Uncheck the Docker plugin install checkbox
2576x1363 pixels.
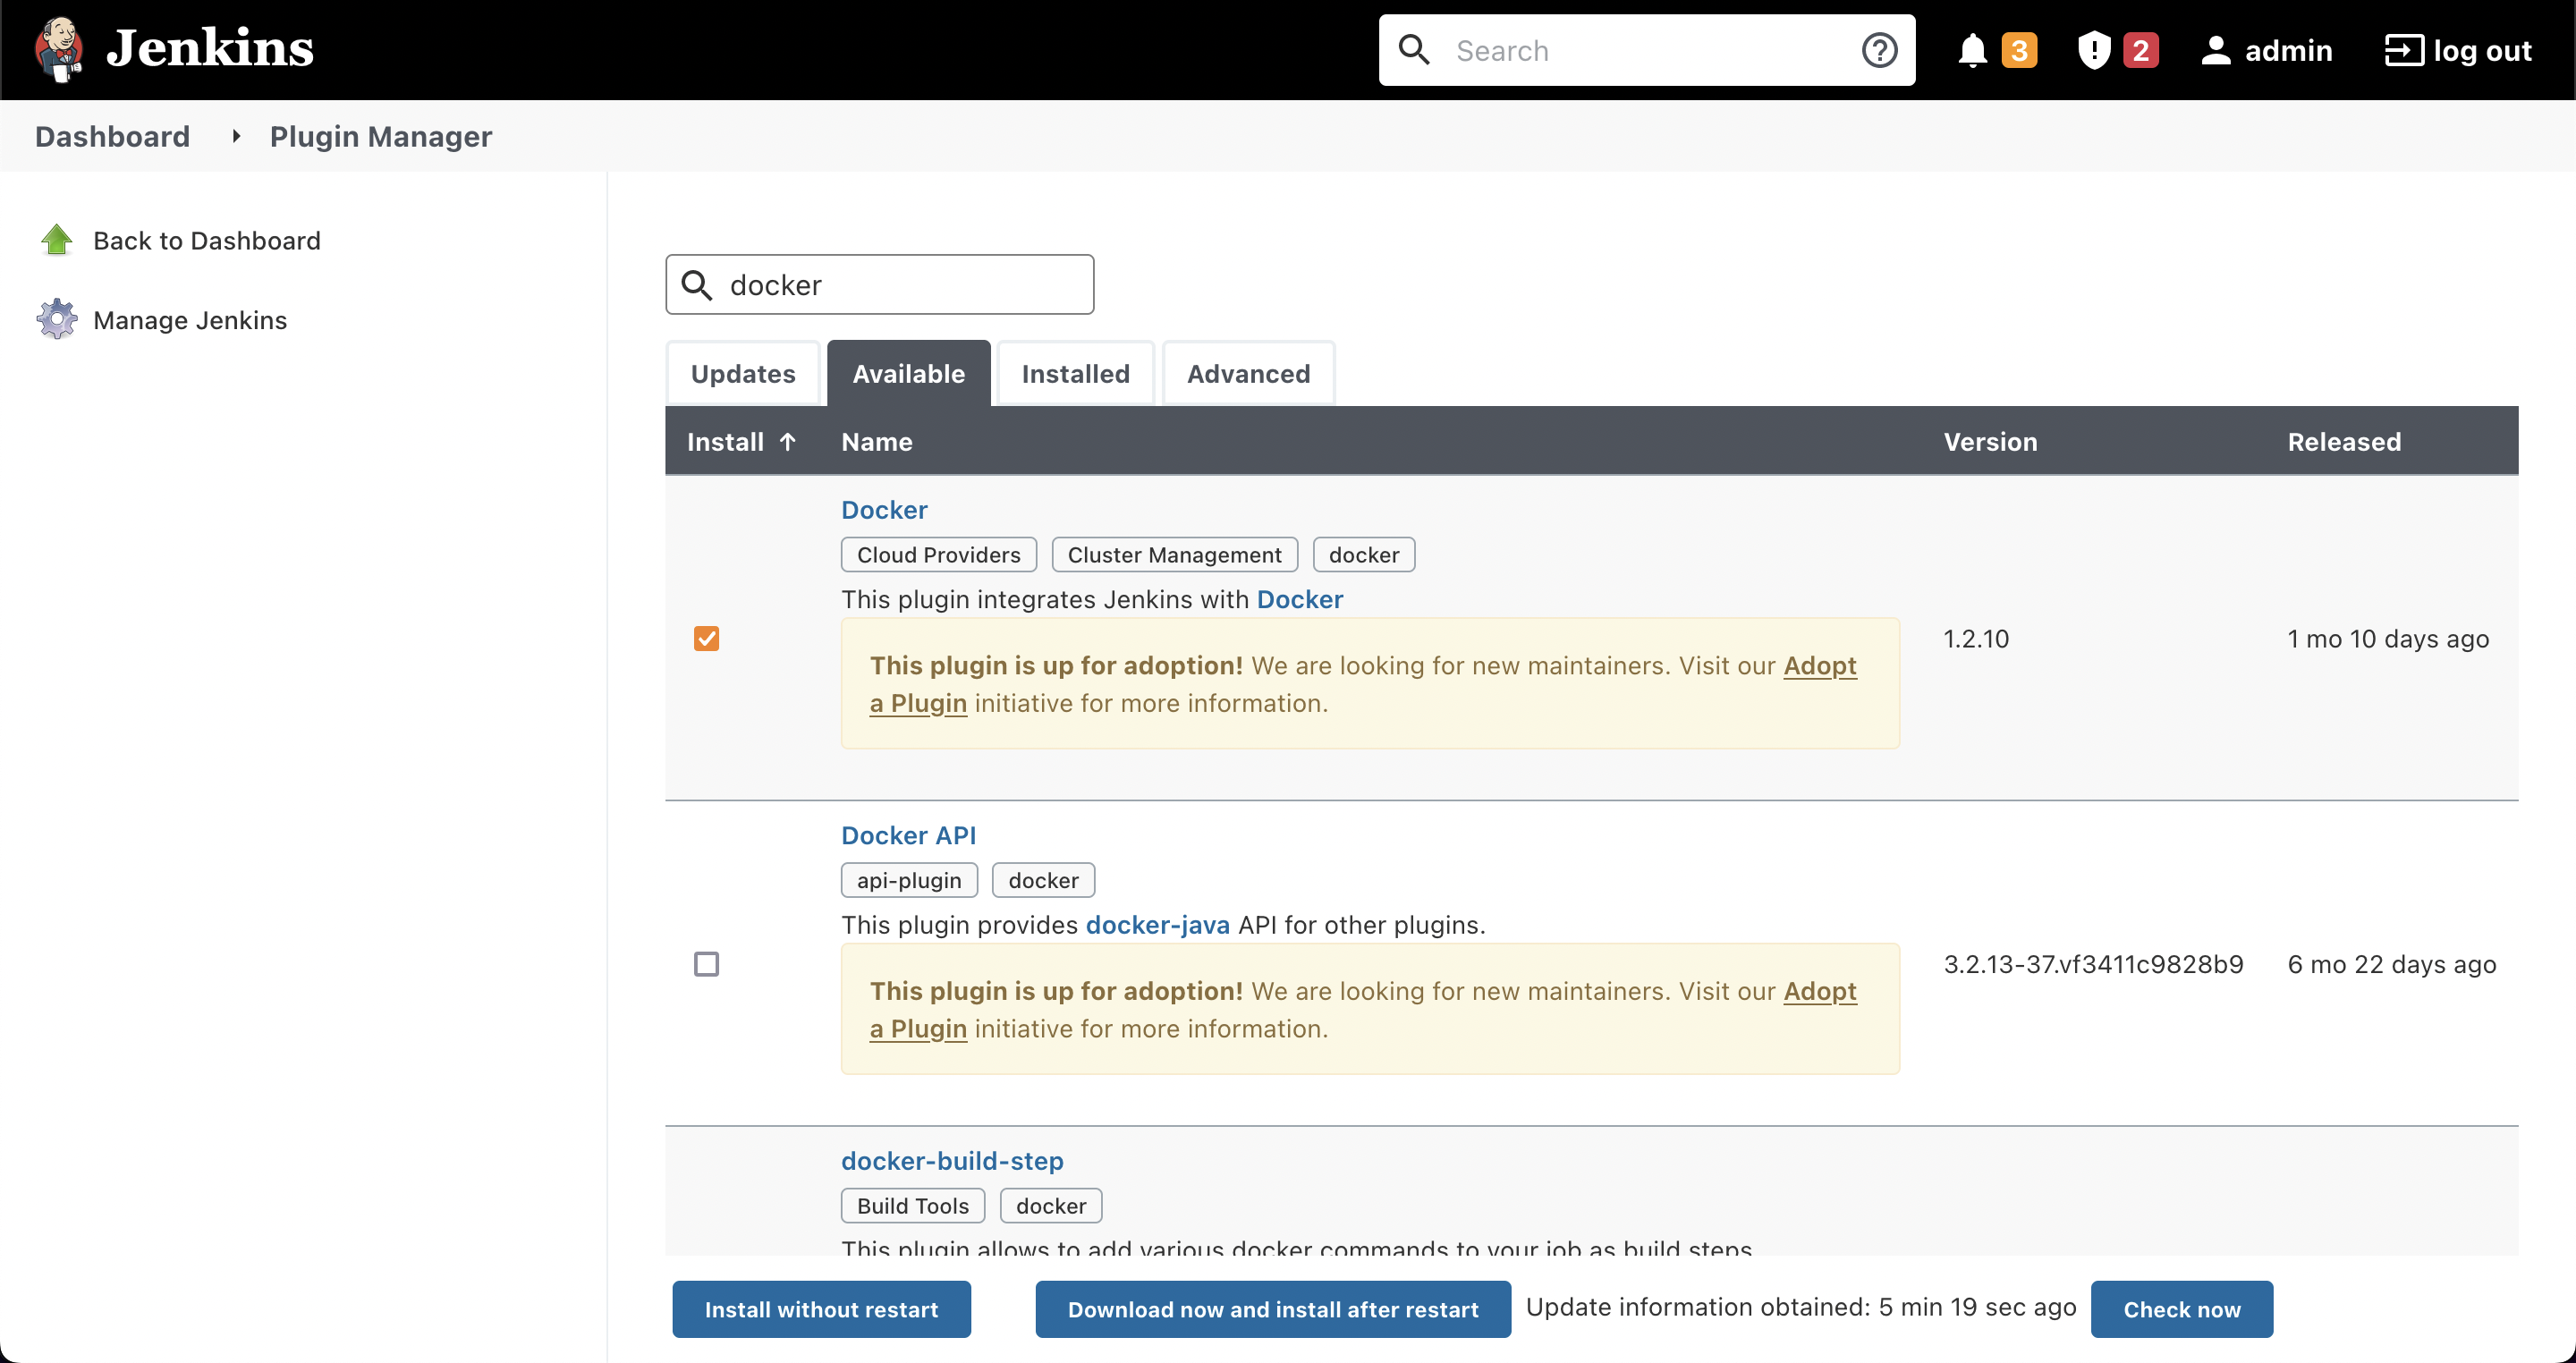click(x=707, y=638)
